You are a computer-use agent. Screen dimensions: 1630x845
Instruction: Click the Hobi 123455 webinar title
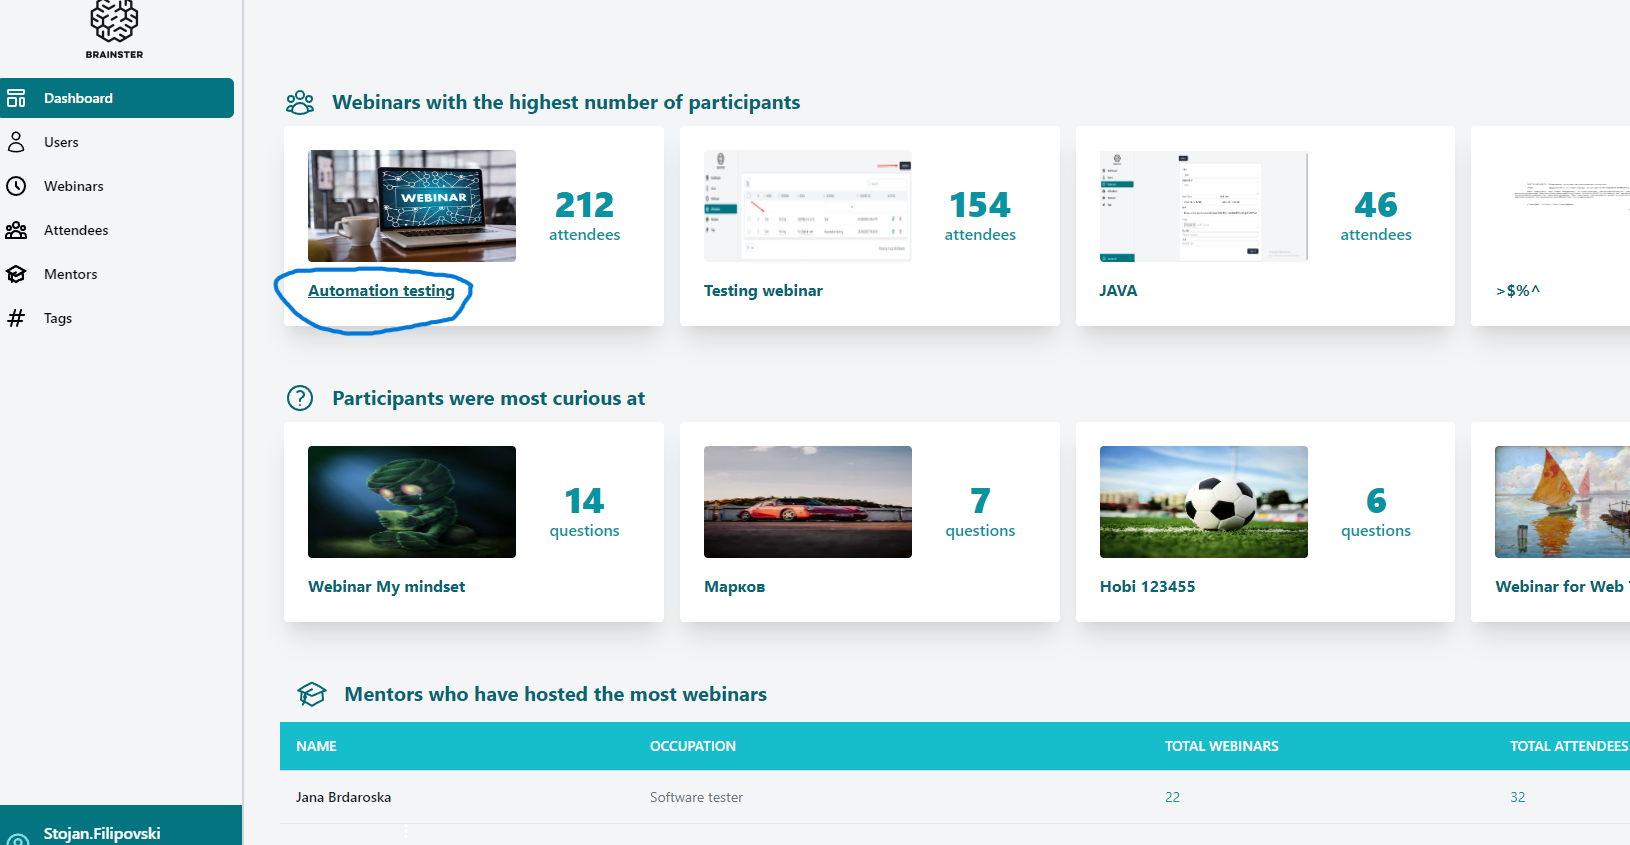(1147, 587)
